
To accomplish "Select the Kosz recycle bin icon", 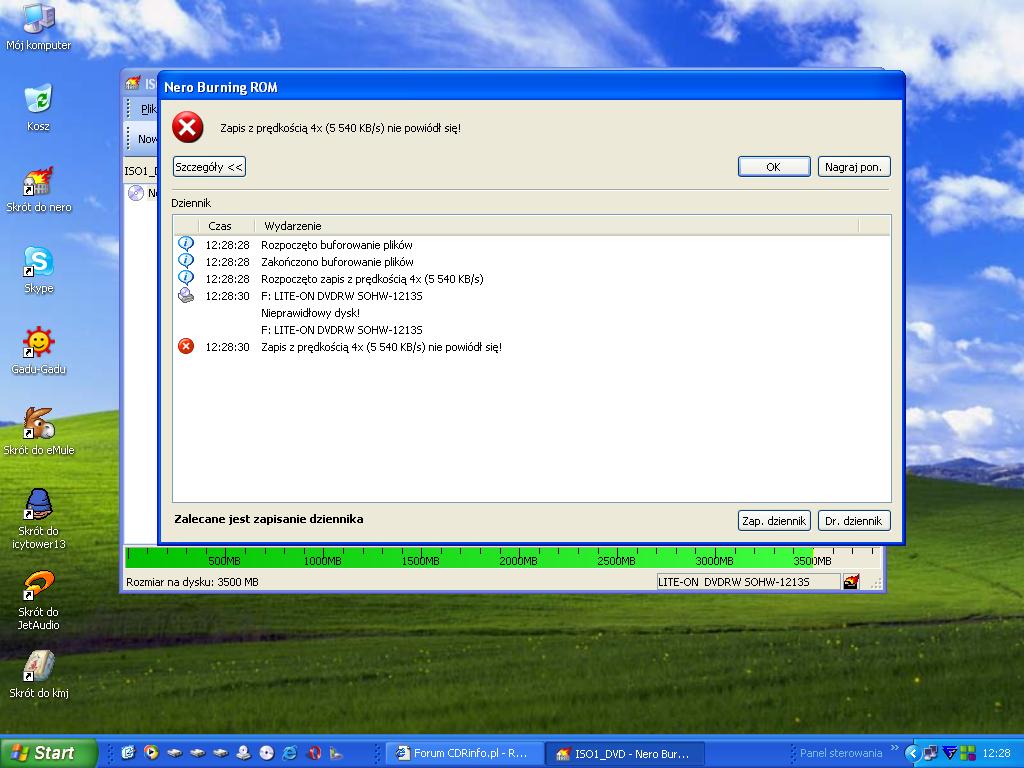I will pyautogui.click(x=39, y=107).
